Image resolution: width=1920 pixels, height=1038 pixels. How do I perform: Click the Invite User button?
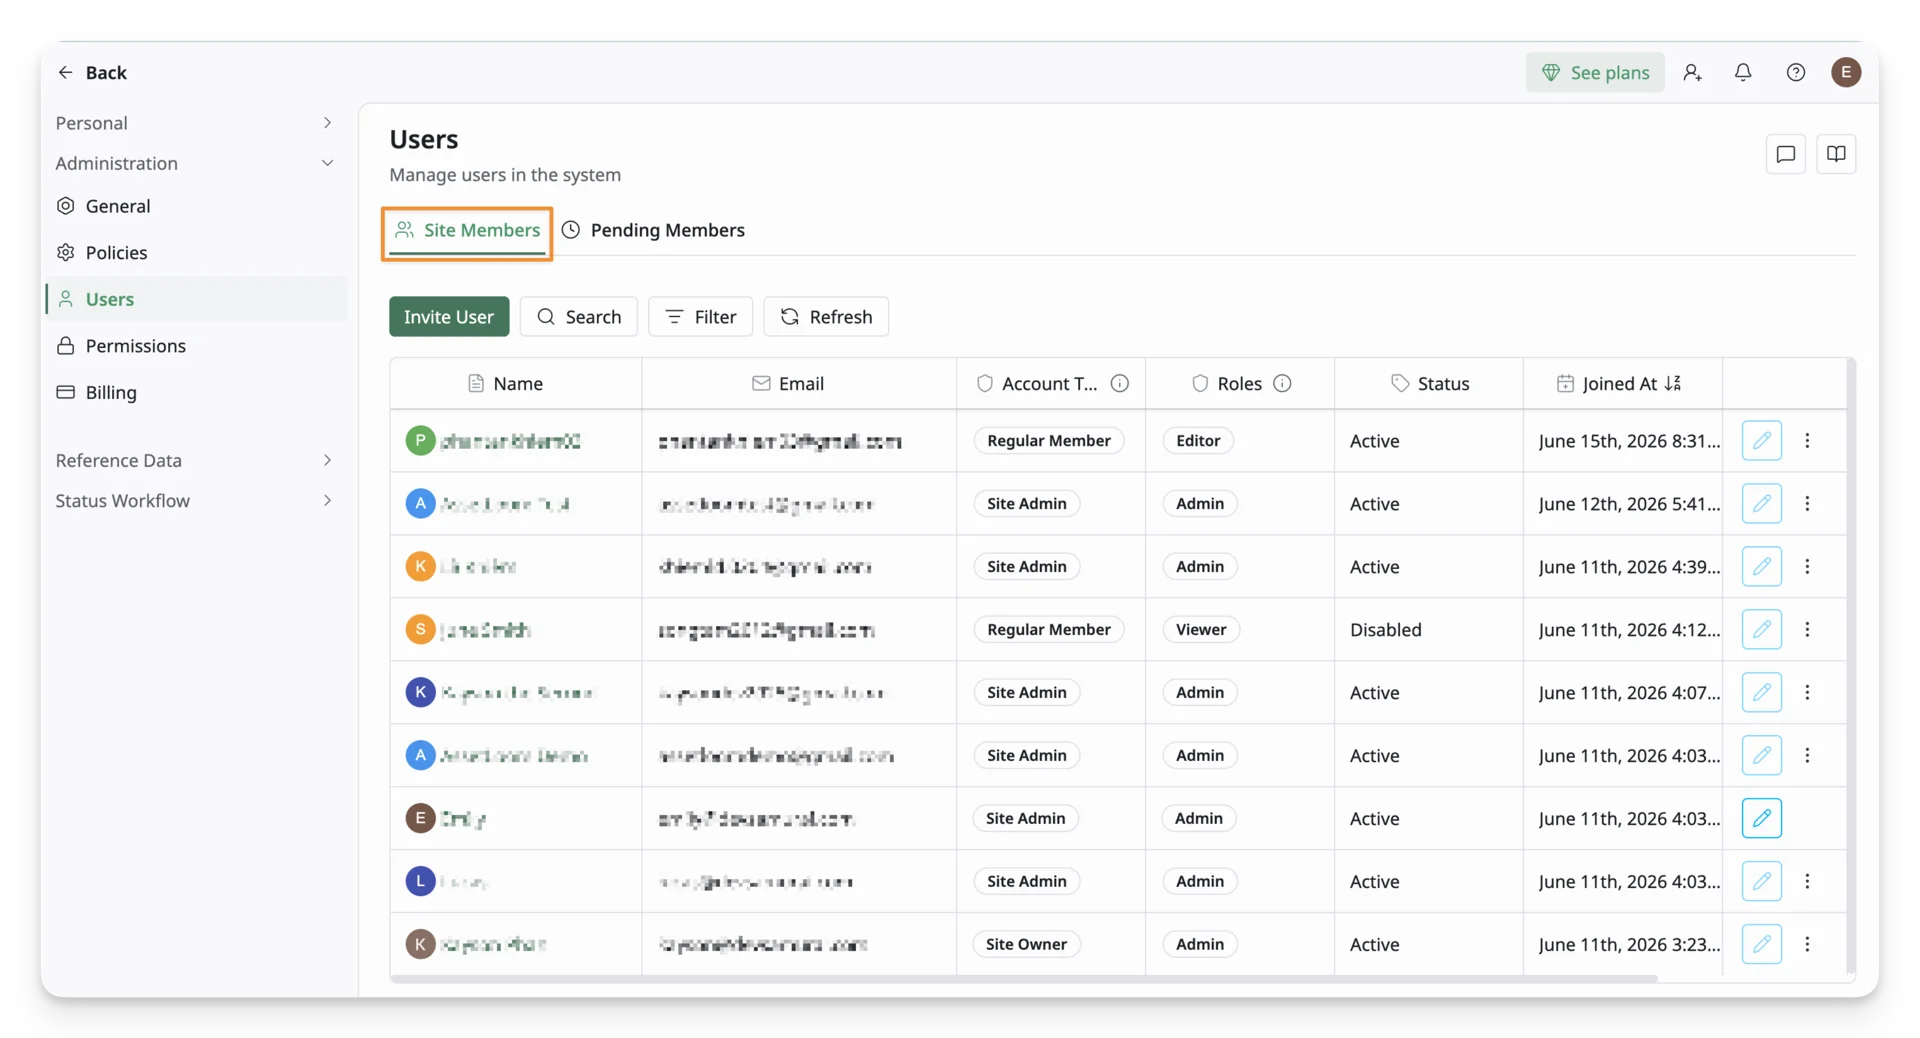point(449,316)
